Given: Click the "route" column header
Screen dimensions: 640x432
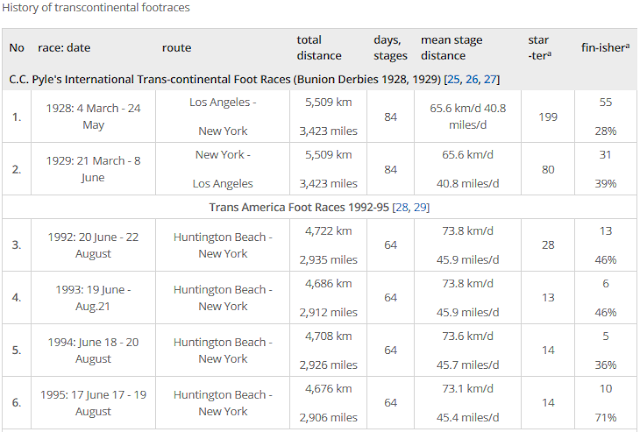Looking at the screenshot, I should [x=176, y=48].
